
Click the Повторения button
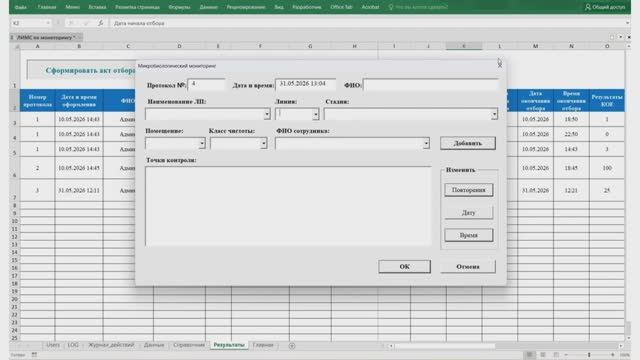[469, 190]
